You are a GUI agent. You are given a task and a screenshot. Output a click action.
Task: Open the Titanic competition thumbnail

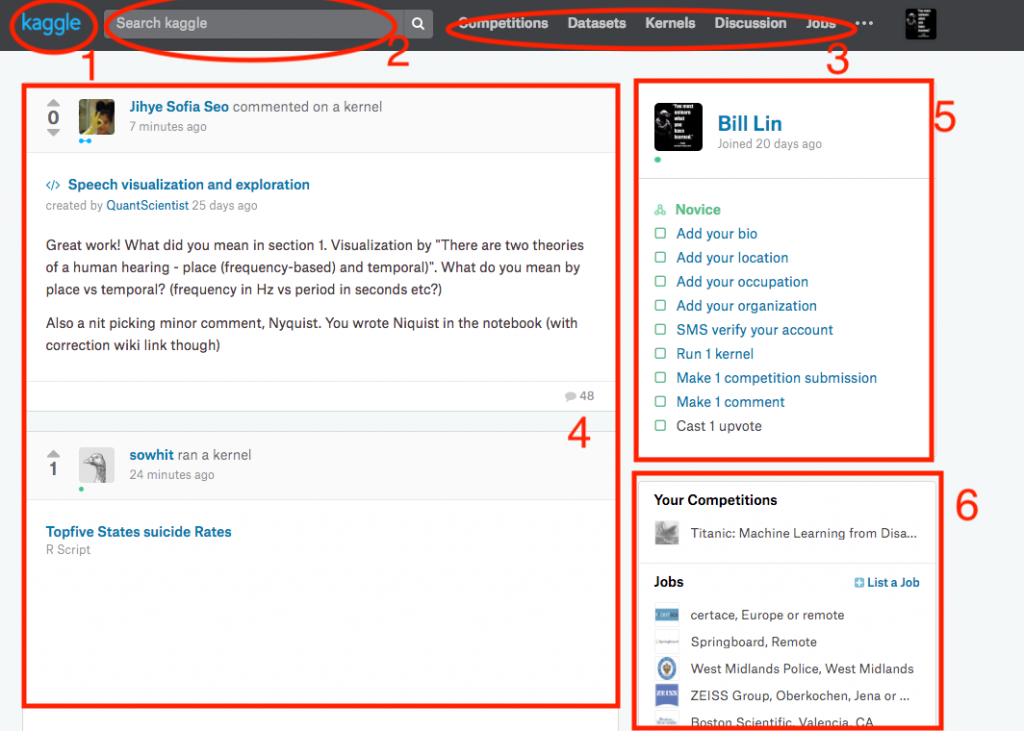pos(667,533)
